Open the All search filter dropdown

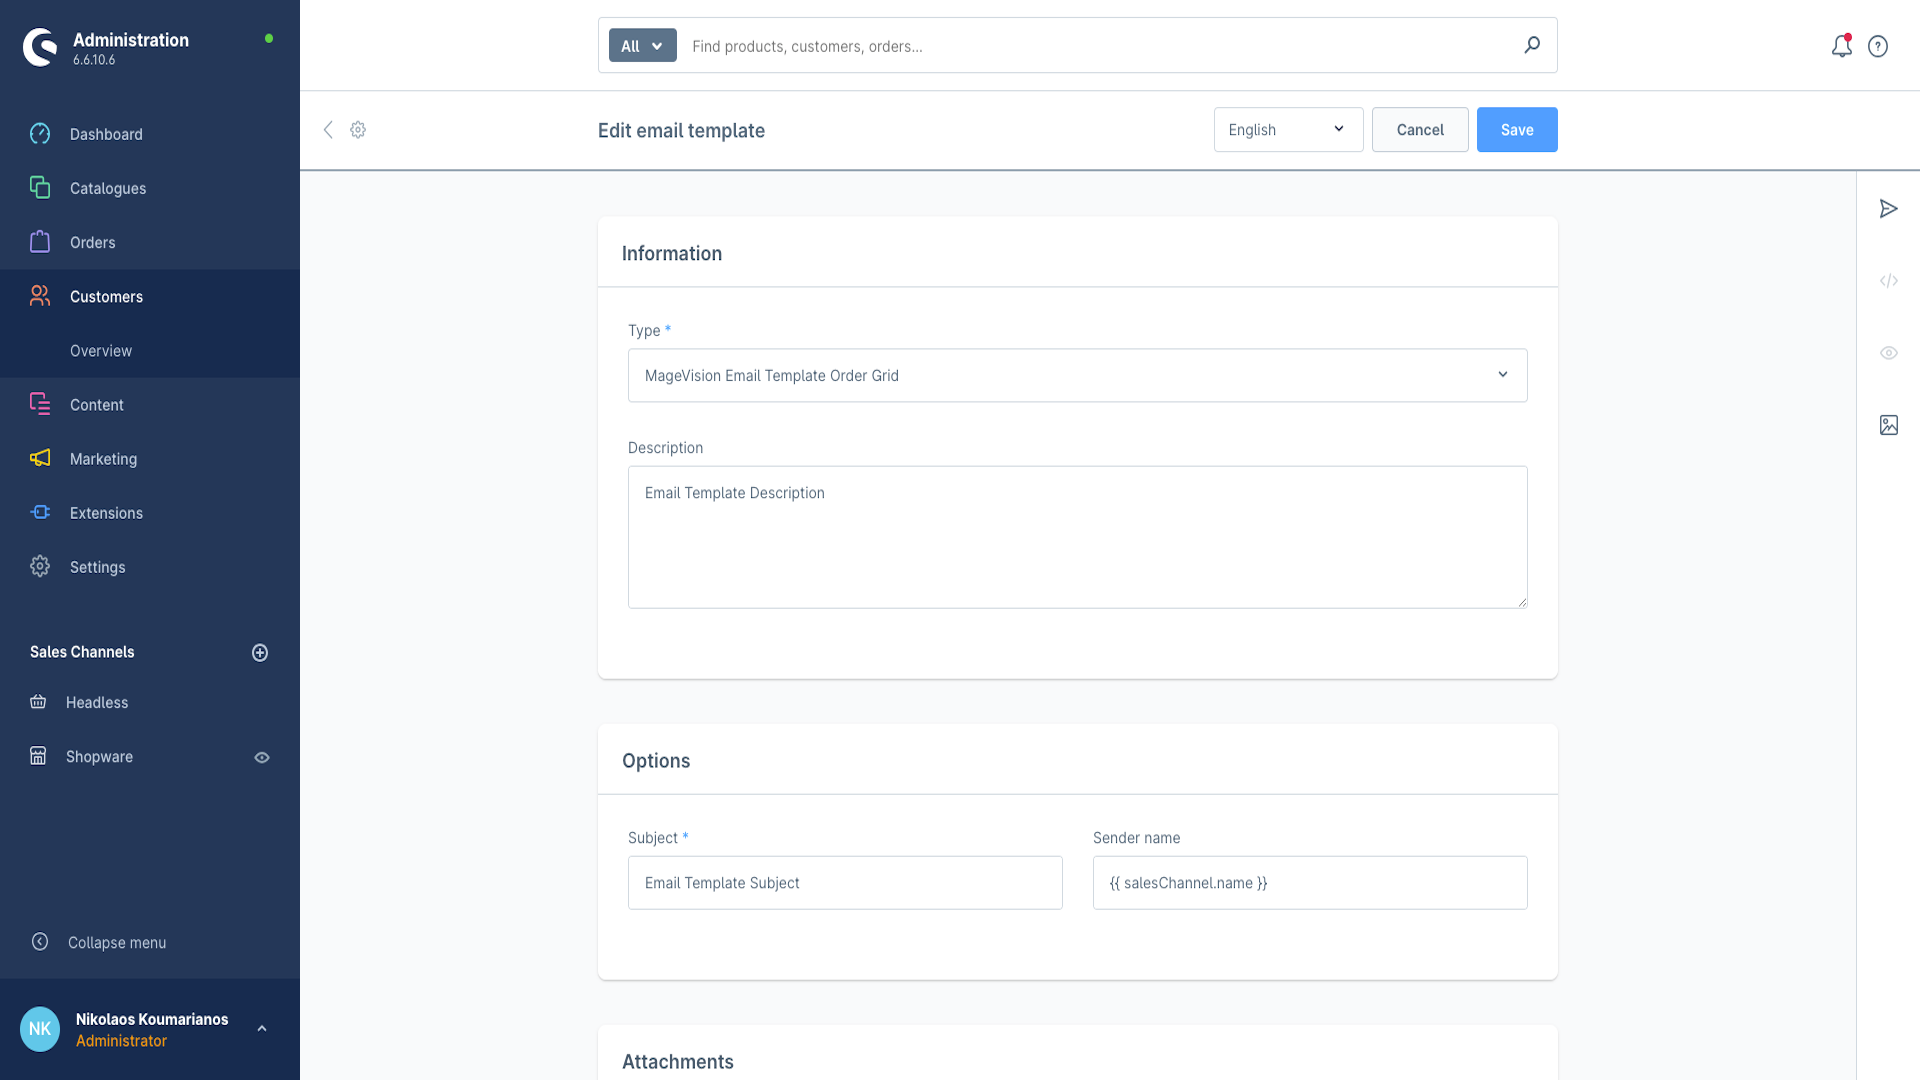642,46
